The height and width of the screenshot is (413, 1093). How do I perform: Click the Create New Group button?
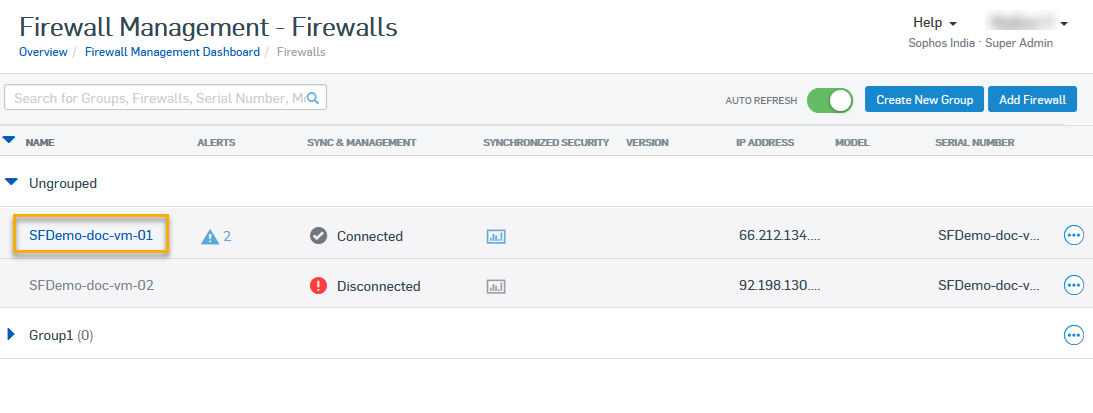pyautogui.click(x=924, y=100)
